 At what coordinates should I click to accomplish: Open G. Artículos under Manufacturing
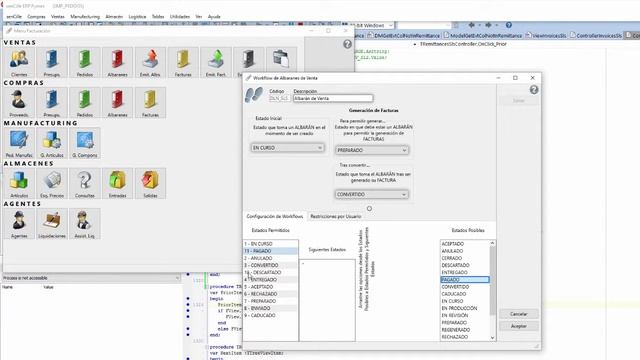coord(52,143)
